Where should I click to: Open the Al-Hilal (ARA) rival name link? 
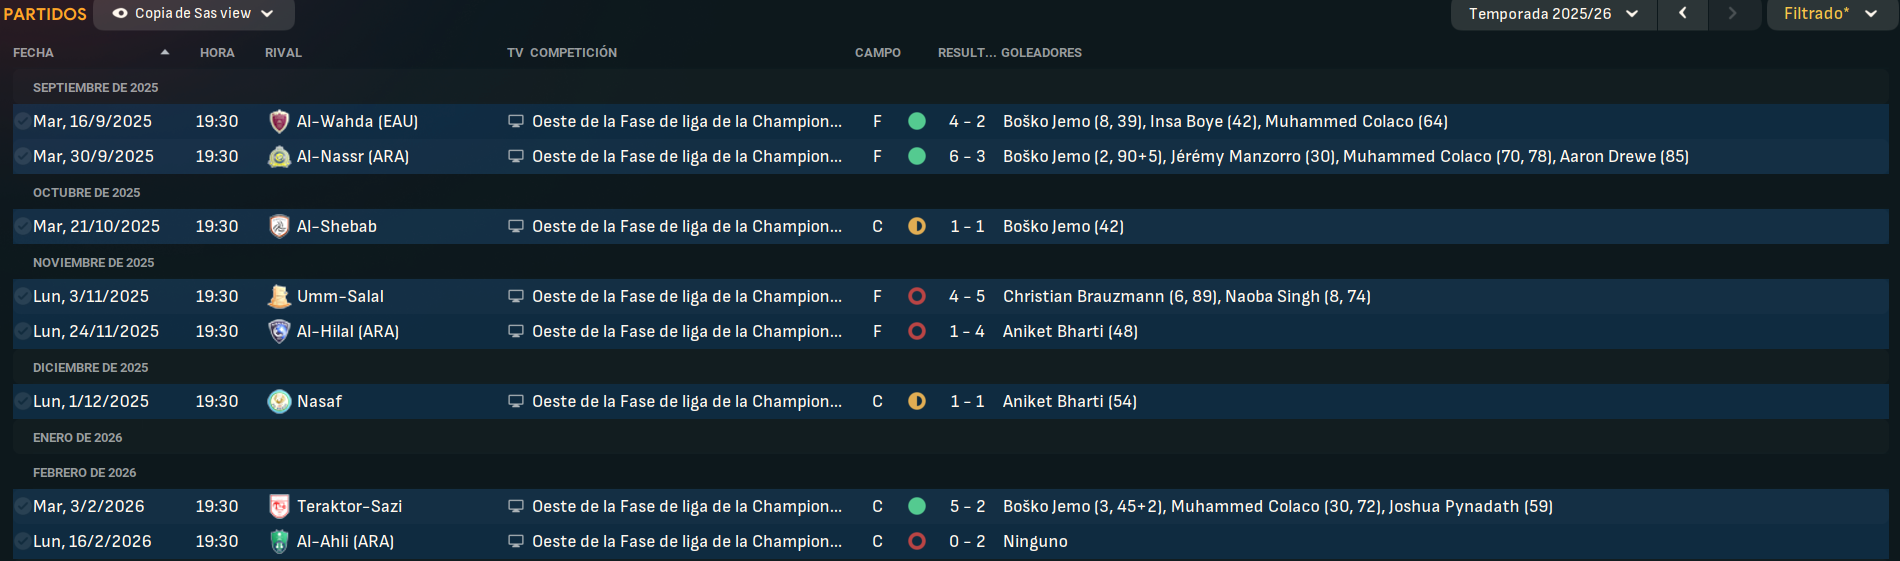(x=348, y=331)
